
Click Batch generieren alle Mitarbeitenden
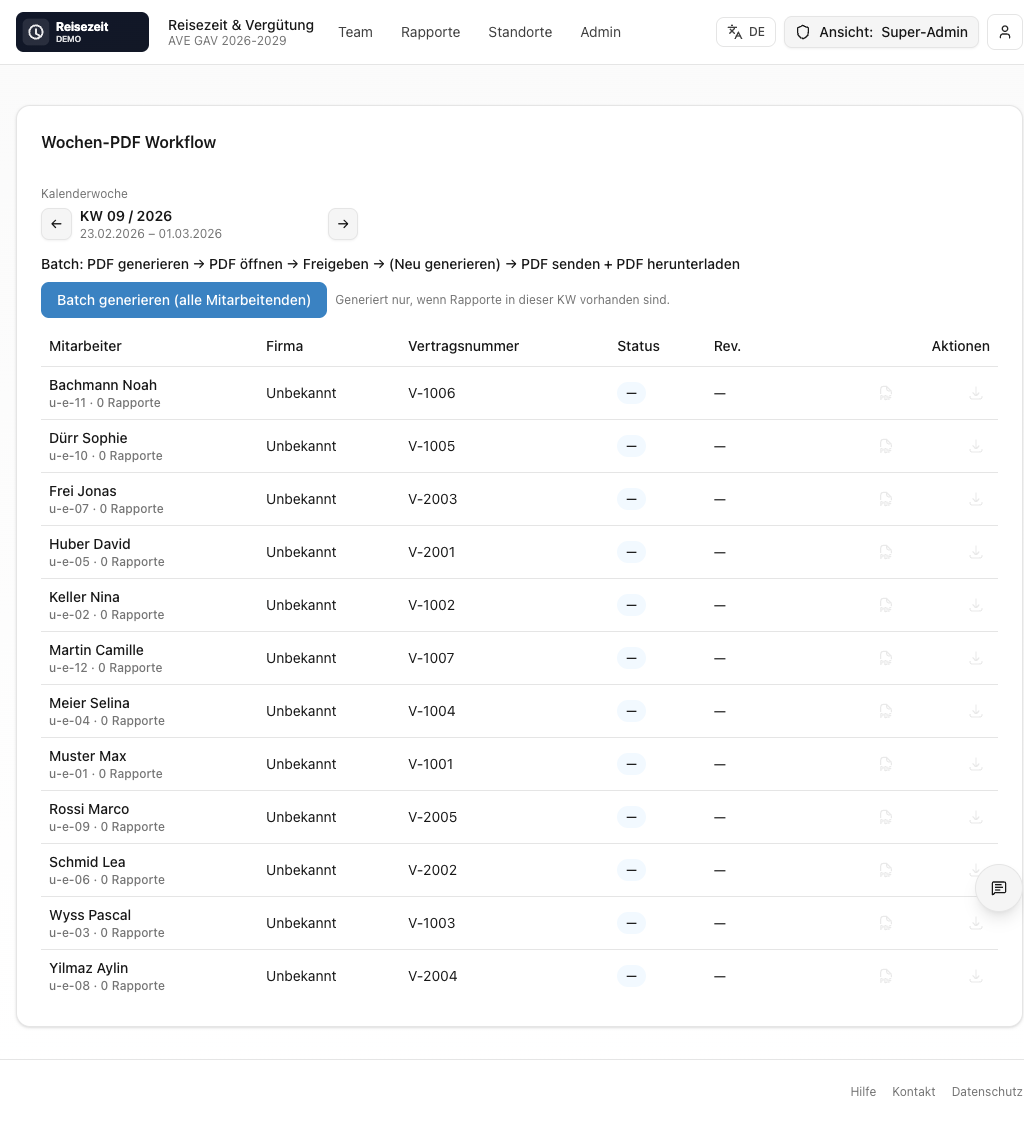184,299
